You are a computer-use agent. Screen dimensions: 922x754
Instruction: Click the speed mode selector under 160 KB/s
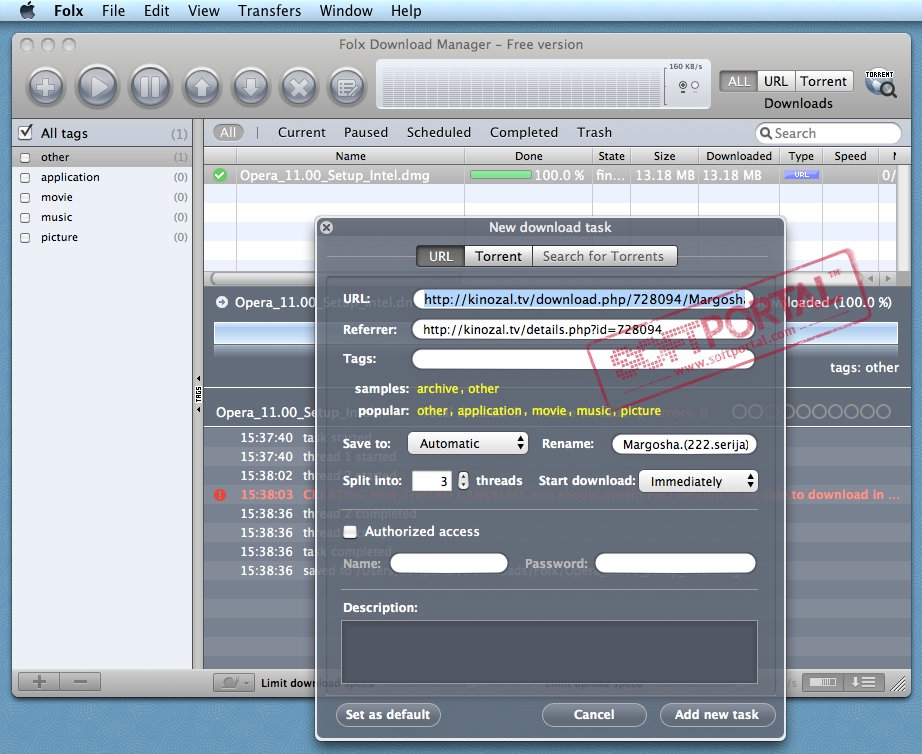[x=689, y=86]
